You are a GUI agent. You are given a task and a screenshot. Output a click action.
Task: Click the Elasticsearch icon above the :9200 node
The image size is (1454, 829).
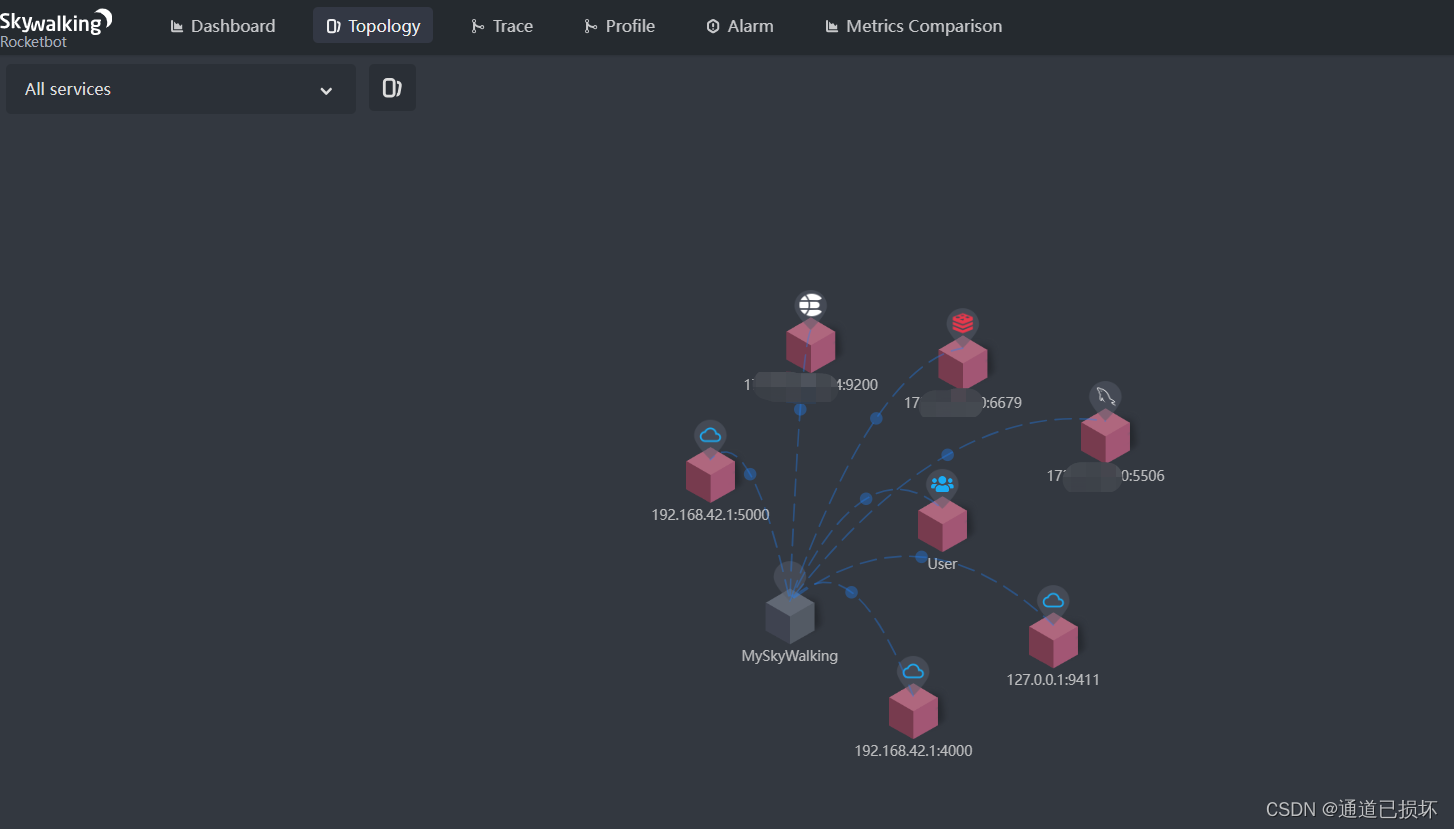[811, 305]
